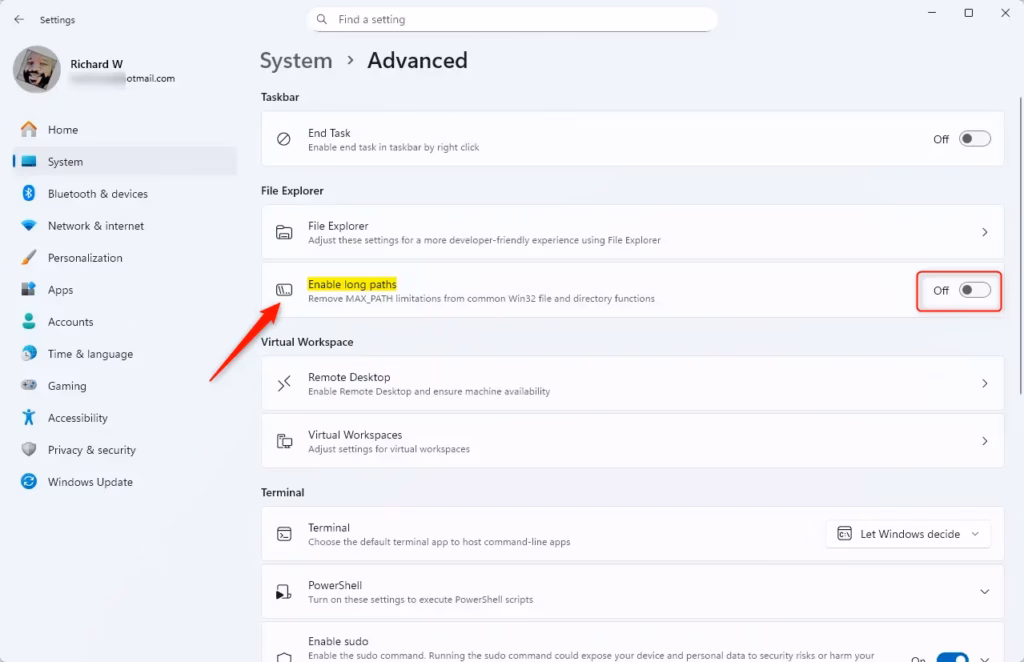Expand the PowerShell settings section
The image size is (1024, 662).
click(984, 591)
